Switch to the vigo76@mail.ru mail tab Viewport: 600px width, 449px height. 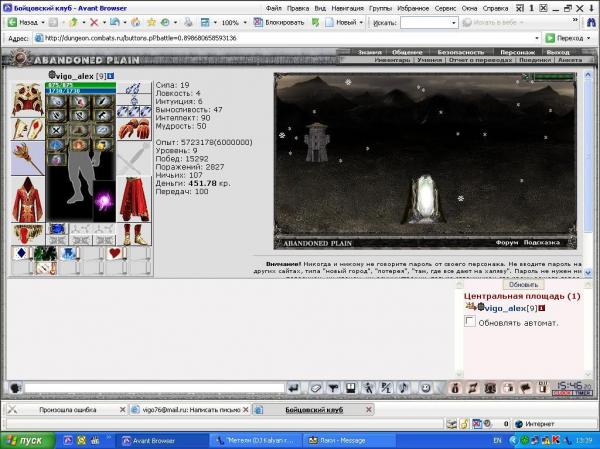[191, 410]
